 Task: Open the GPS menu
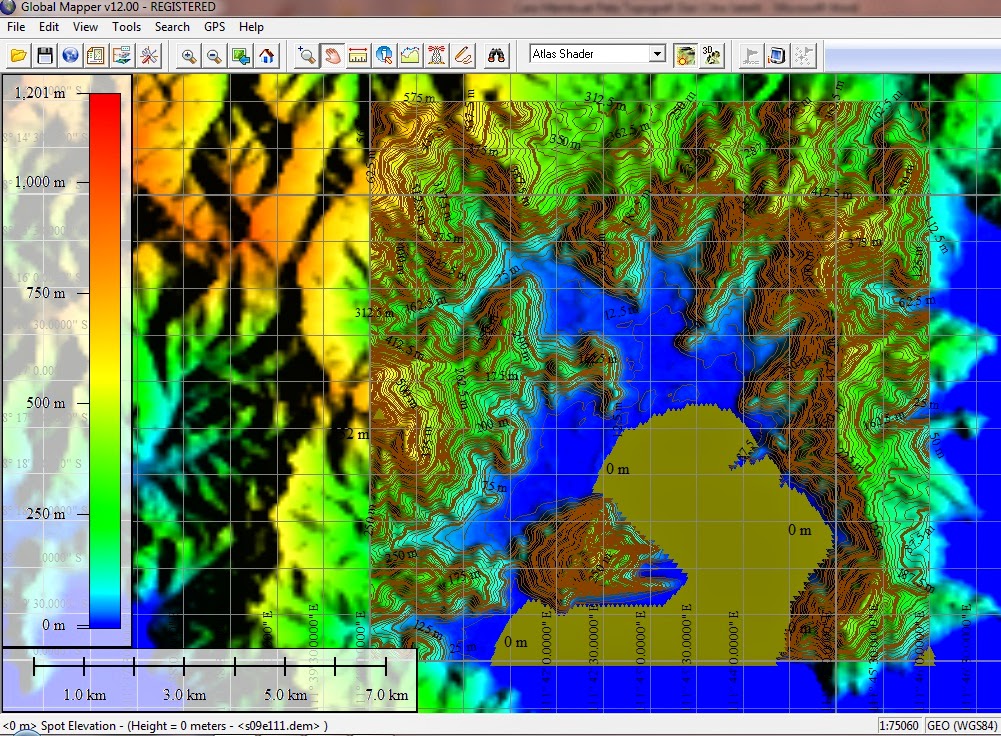[x=213, y=27]
